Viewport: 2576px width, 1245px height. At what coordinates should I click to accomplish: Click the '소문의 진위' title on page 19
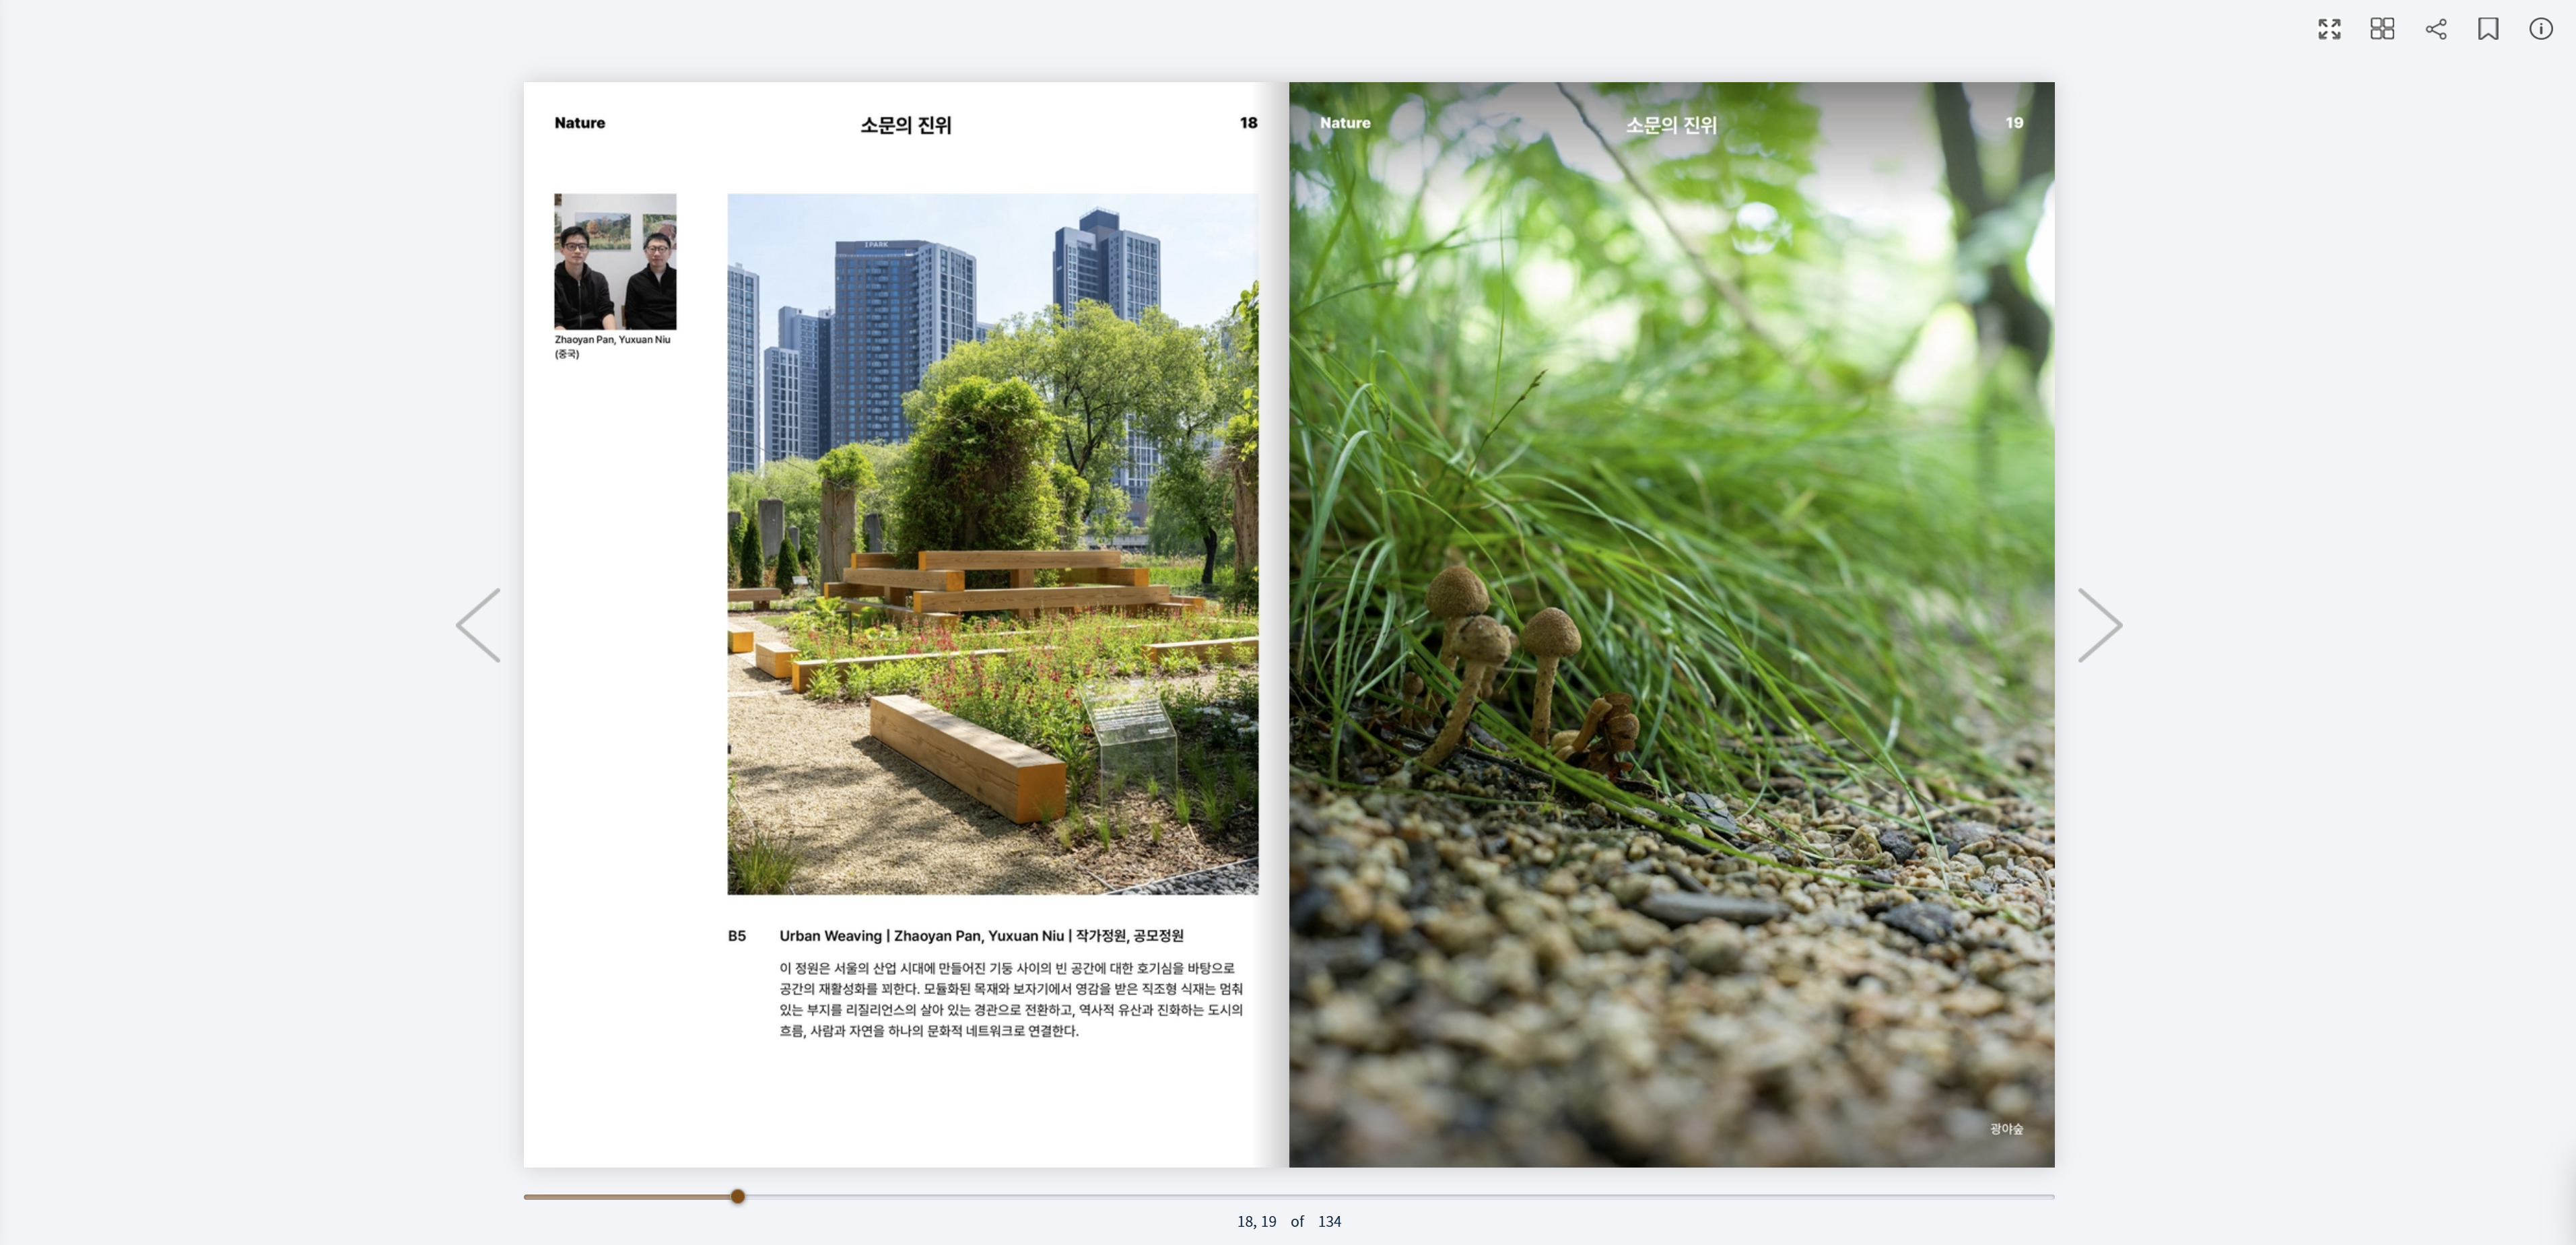[1671, 125]
